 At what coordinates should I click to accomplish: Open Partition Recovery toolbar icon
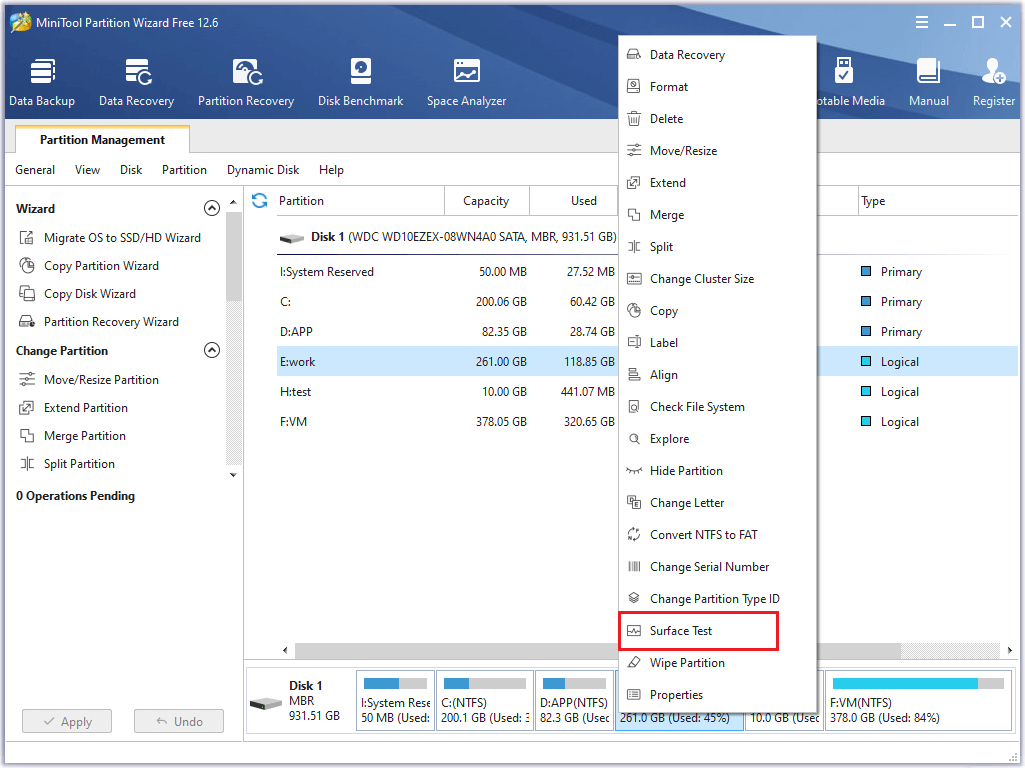coord(247,72)
